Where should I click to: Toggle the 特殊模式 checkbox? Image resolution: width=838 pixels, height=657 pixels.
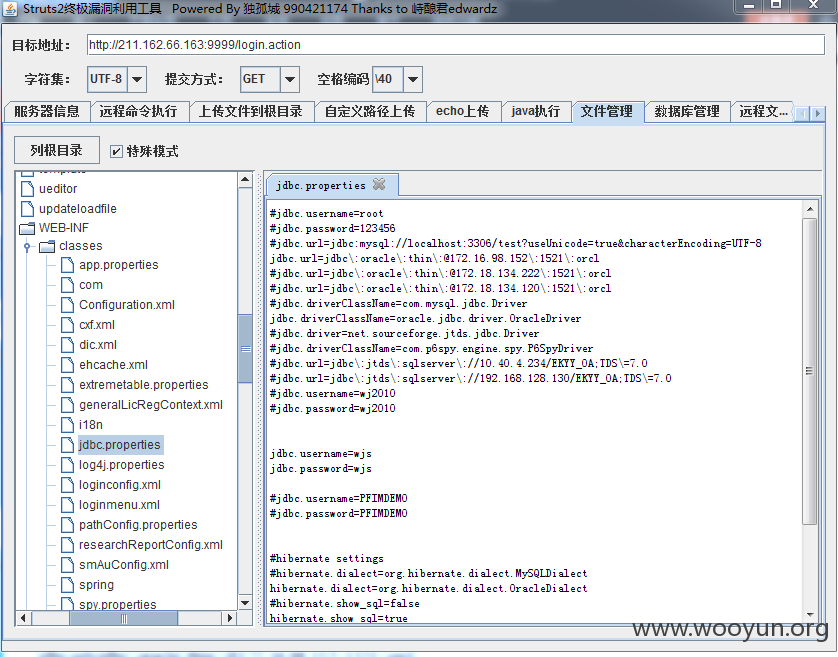[x=116, y=151]
